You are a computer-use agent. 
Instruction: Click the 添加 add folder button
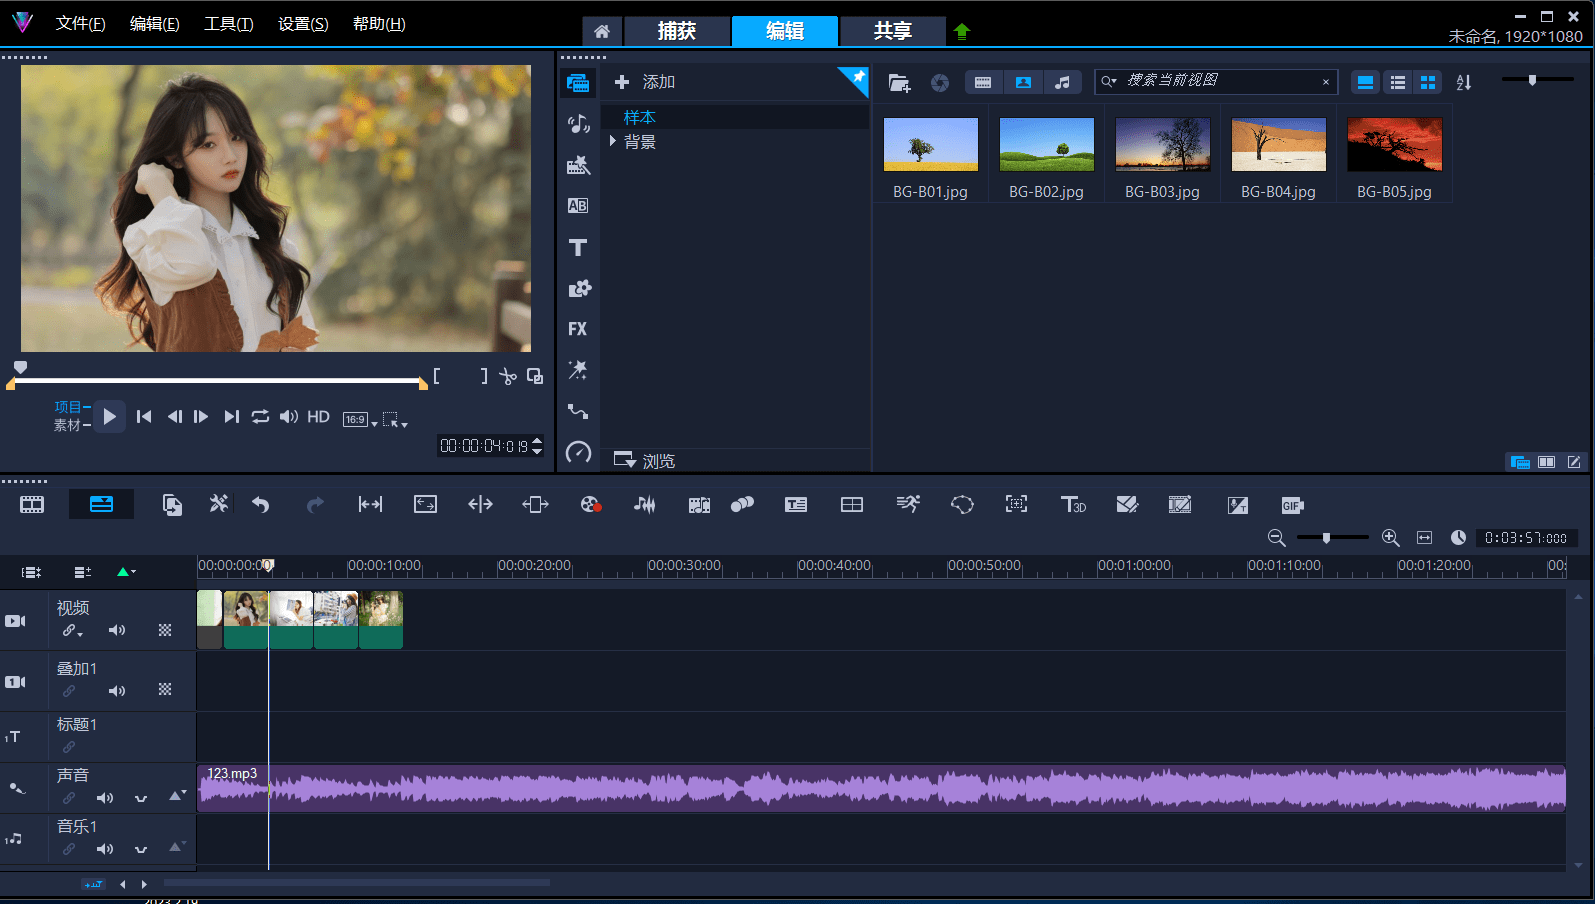coord(645,82)
